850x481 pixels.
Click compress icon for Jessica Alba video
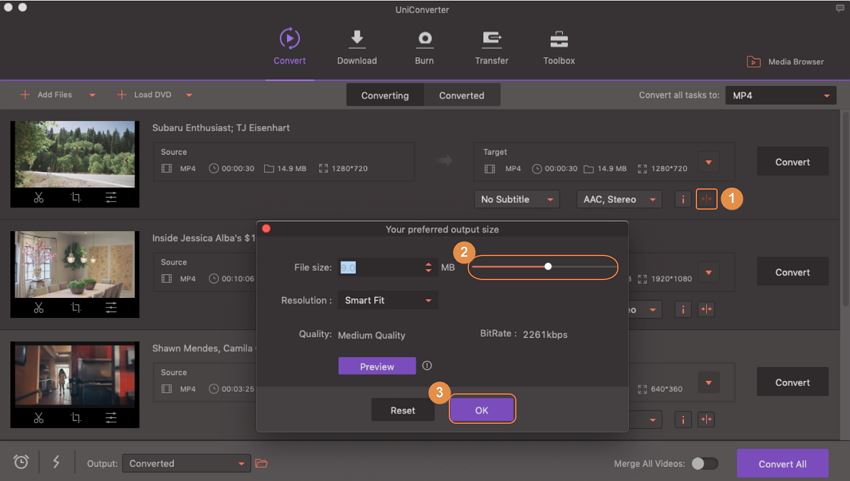pyautogui.click(x=706, y=309)
